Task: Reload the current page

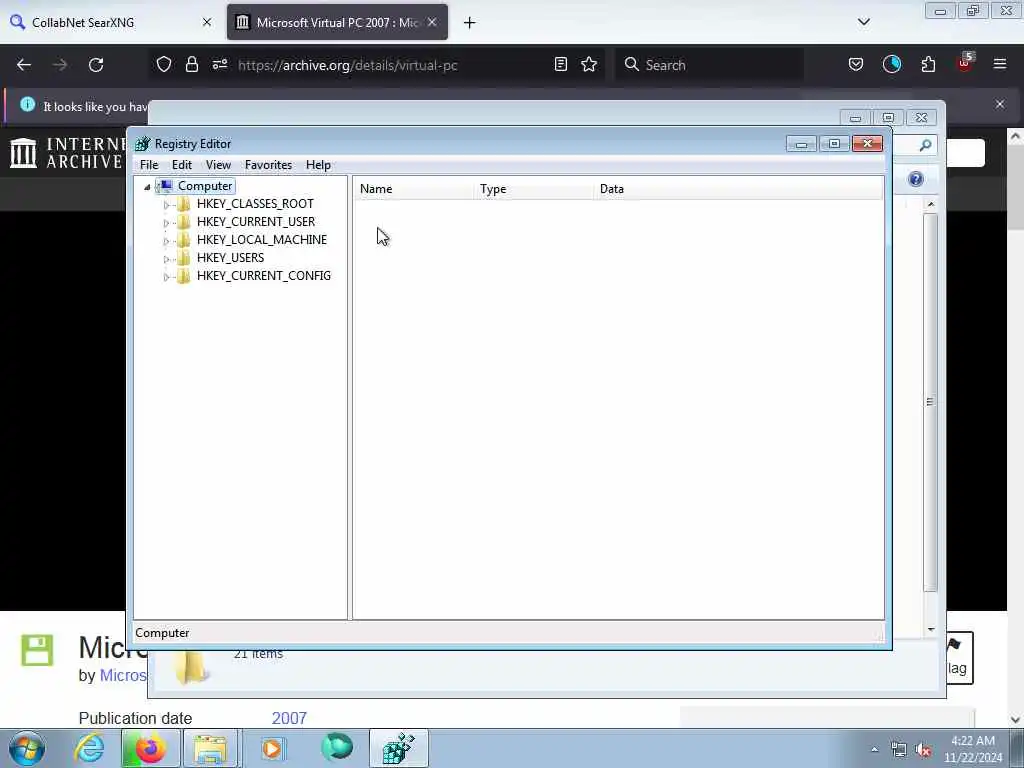Action: tap(96, 65)
